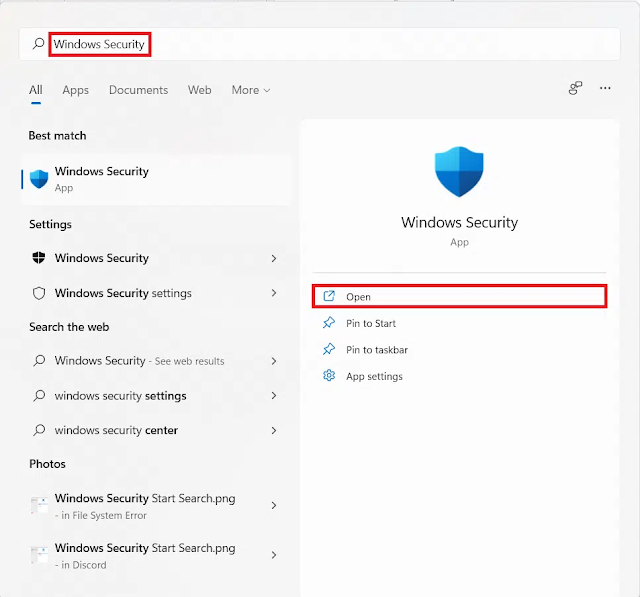Switch to the Web tab
This screenshot has height=597, width=640.
(x=200, y=90)
